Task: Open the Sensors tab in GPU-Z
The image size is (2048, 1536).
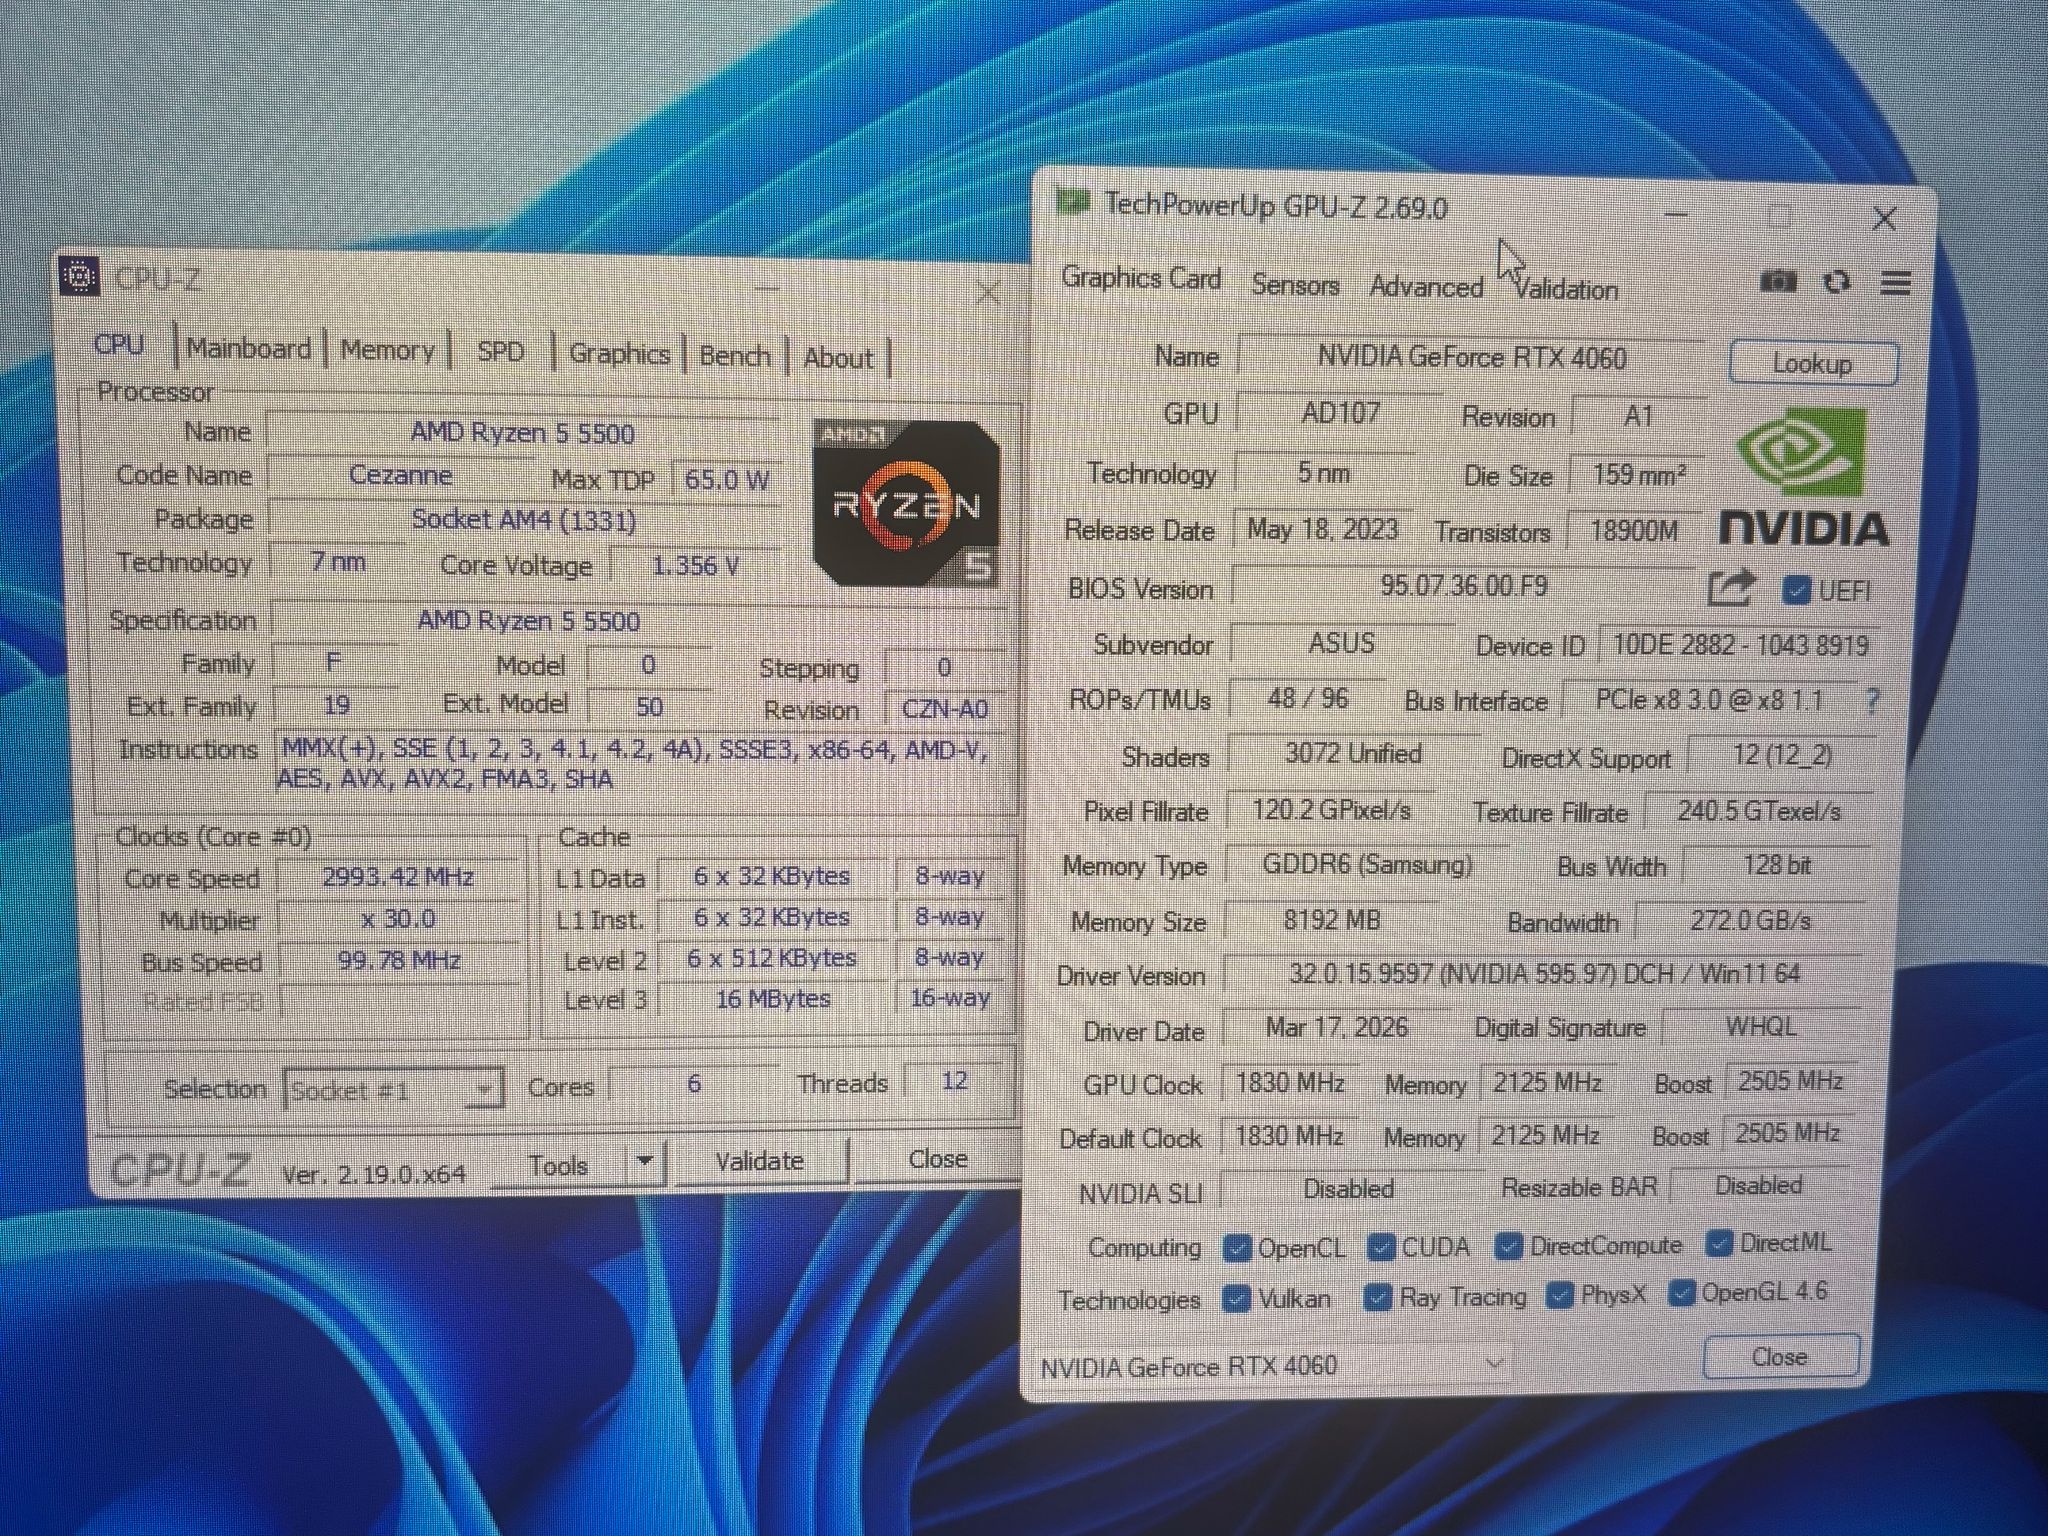Action: 1295,285
